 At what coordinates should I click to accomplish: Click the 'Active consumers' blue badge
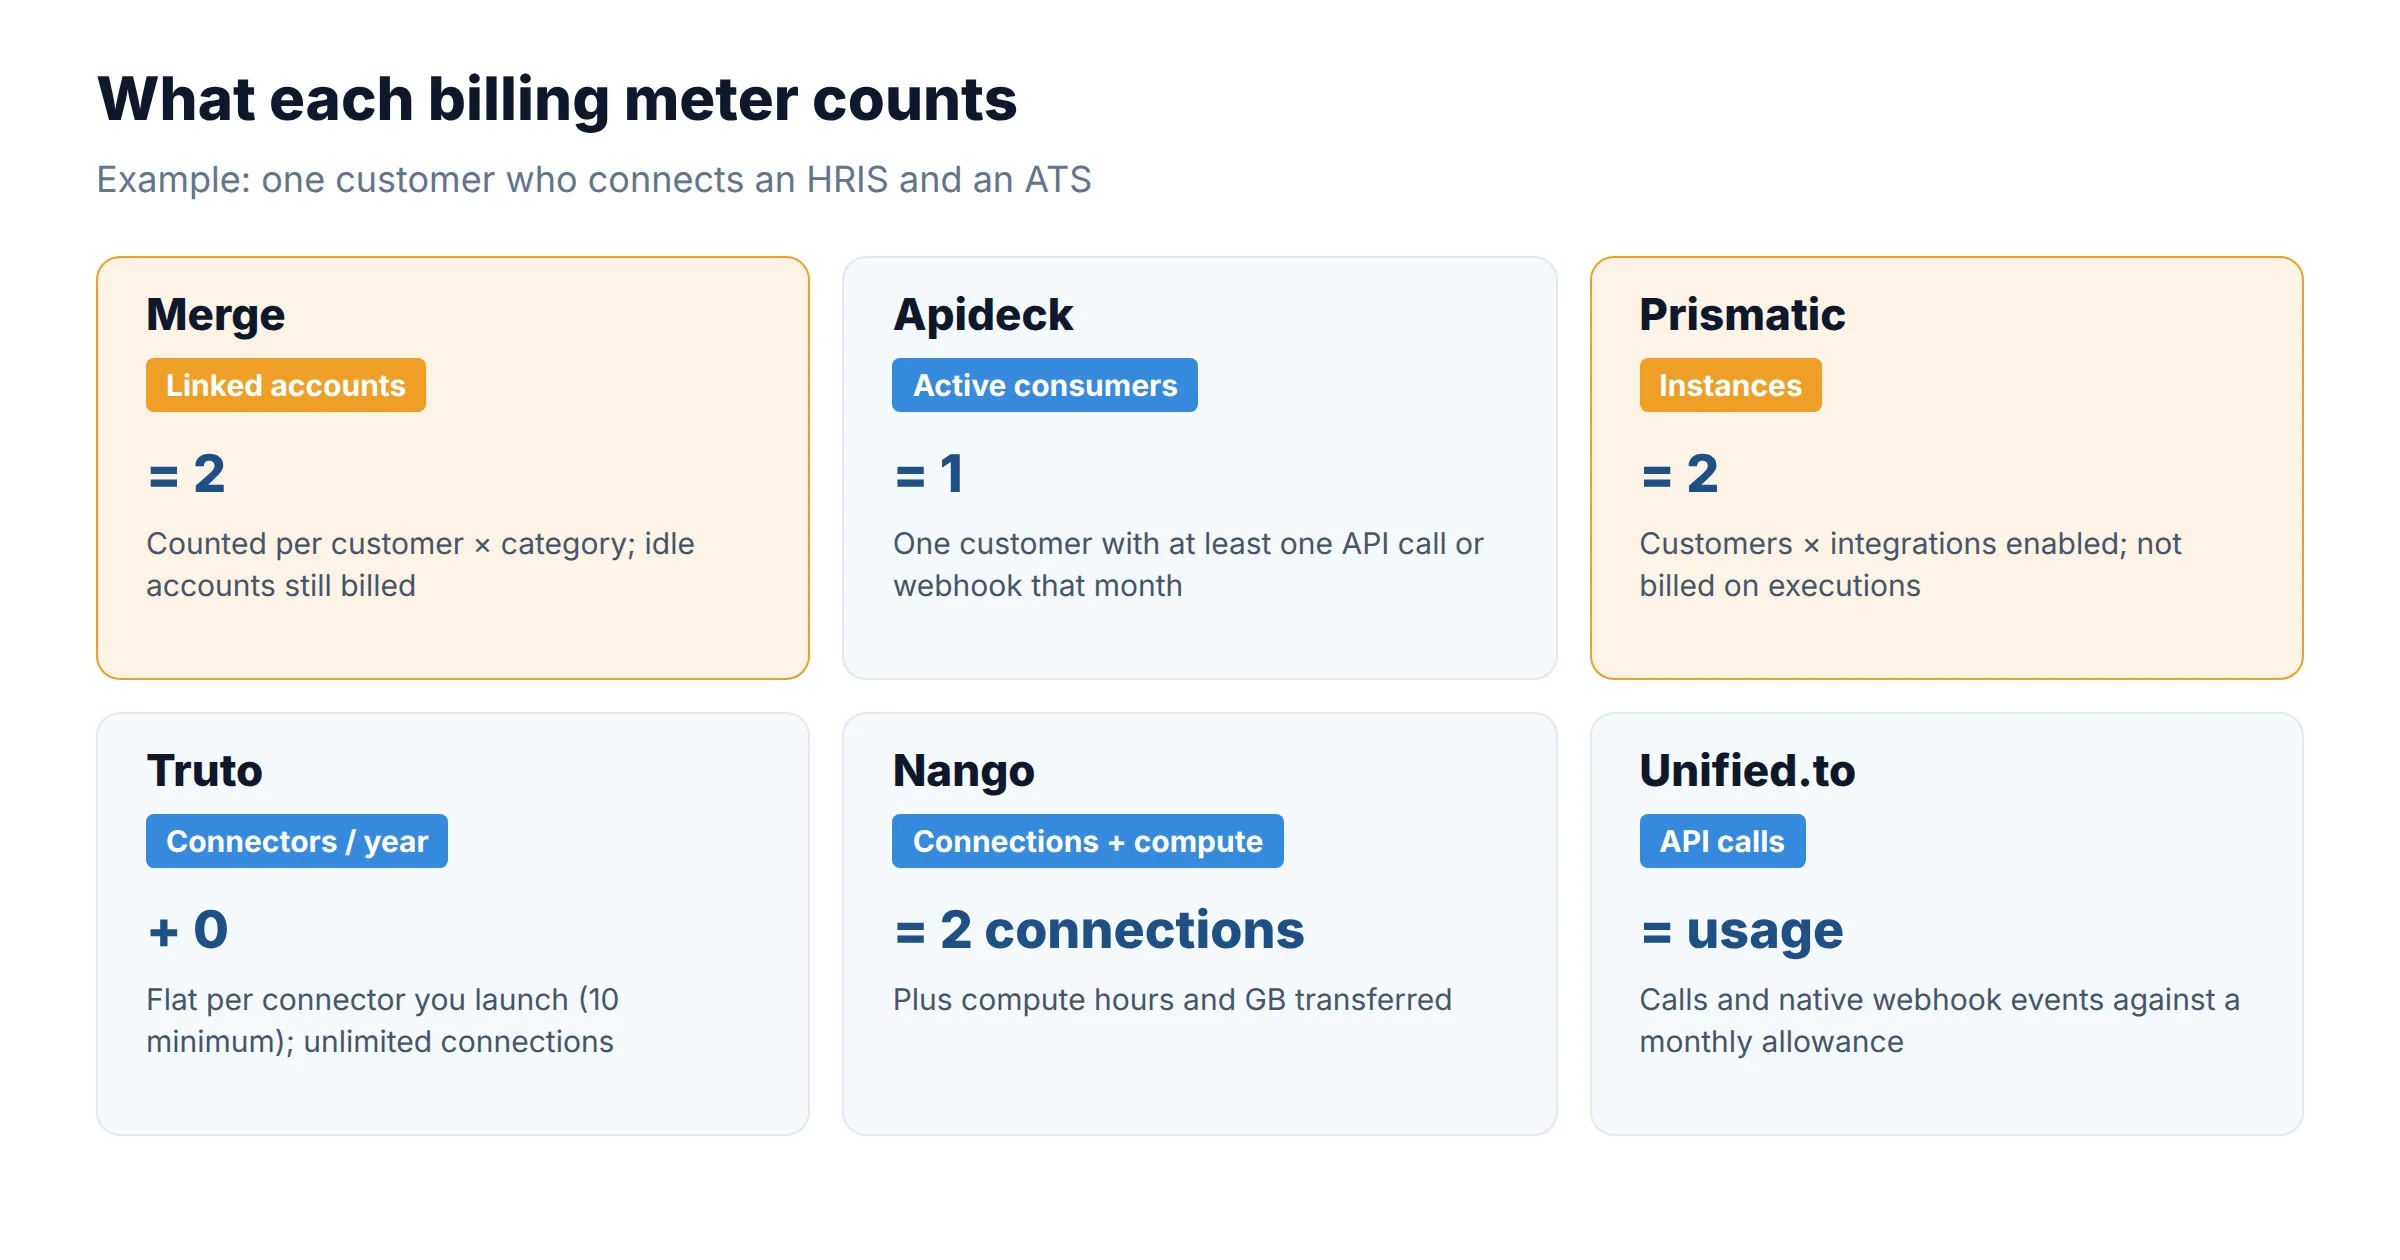click(x=1045, y=385)
